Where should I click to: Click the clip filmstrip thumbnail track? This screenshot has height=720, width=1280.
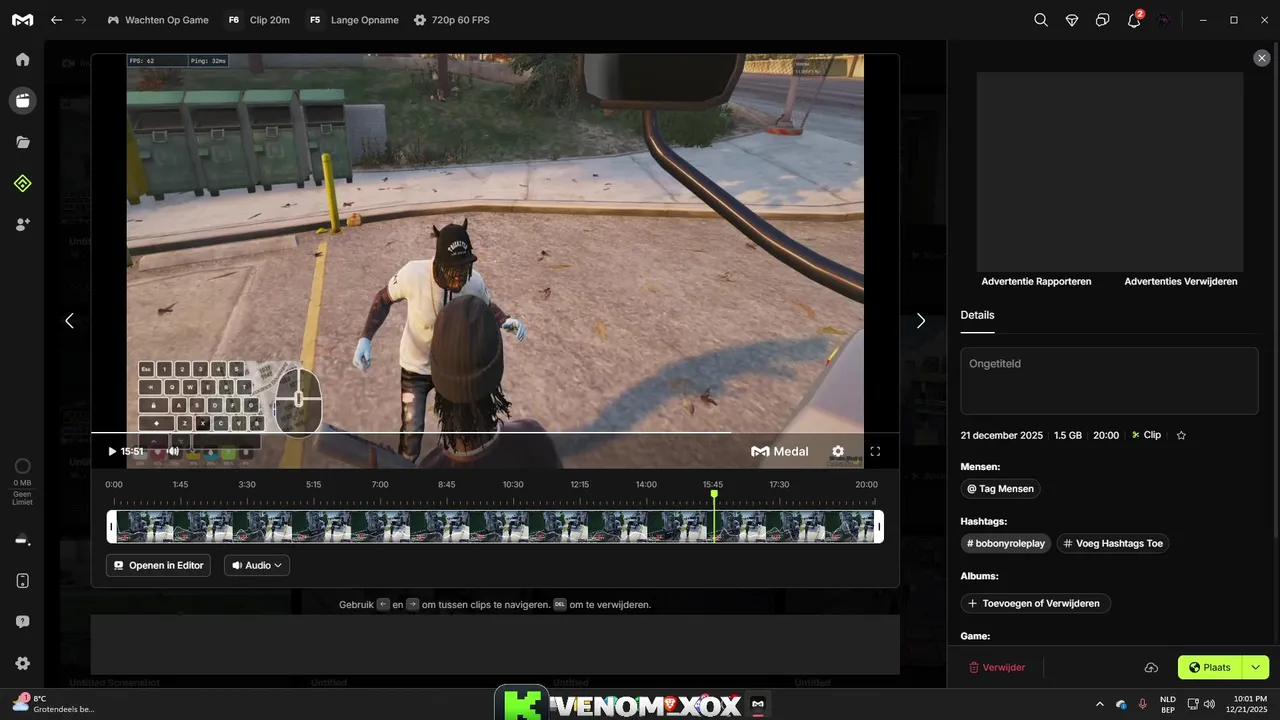(x=495, y=527)
